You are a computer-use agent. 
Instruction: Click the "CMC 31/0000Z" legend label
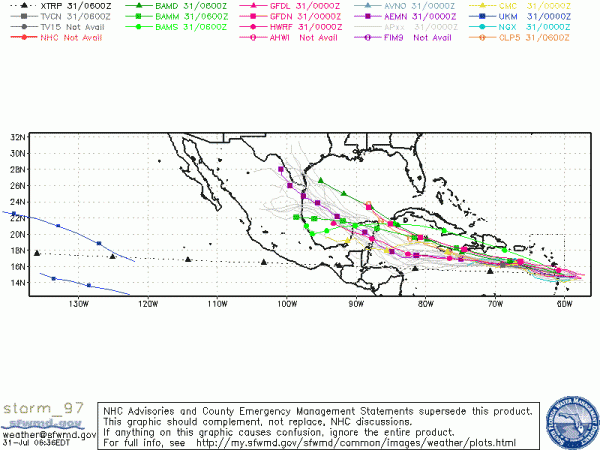tap(535, 6)
